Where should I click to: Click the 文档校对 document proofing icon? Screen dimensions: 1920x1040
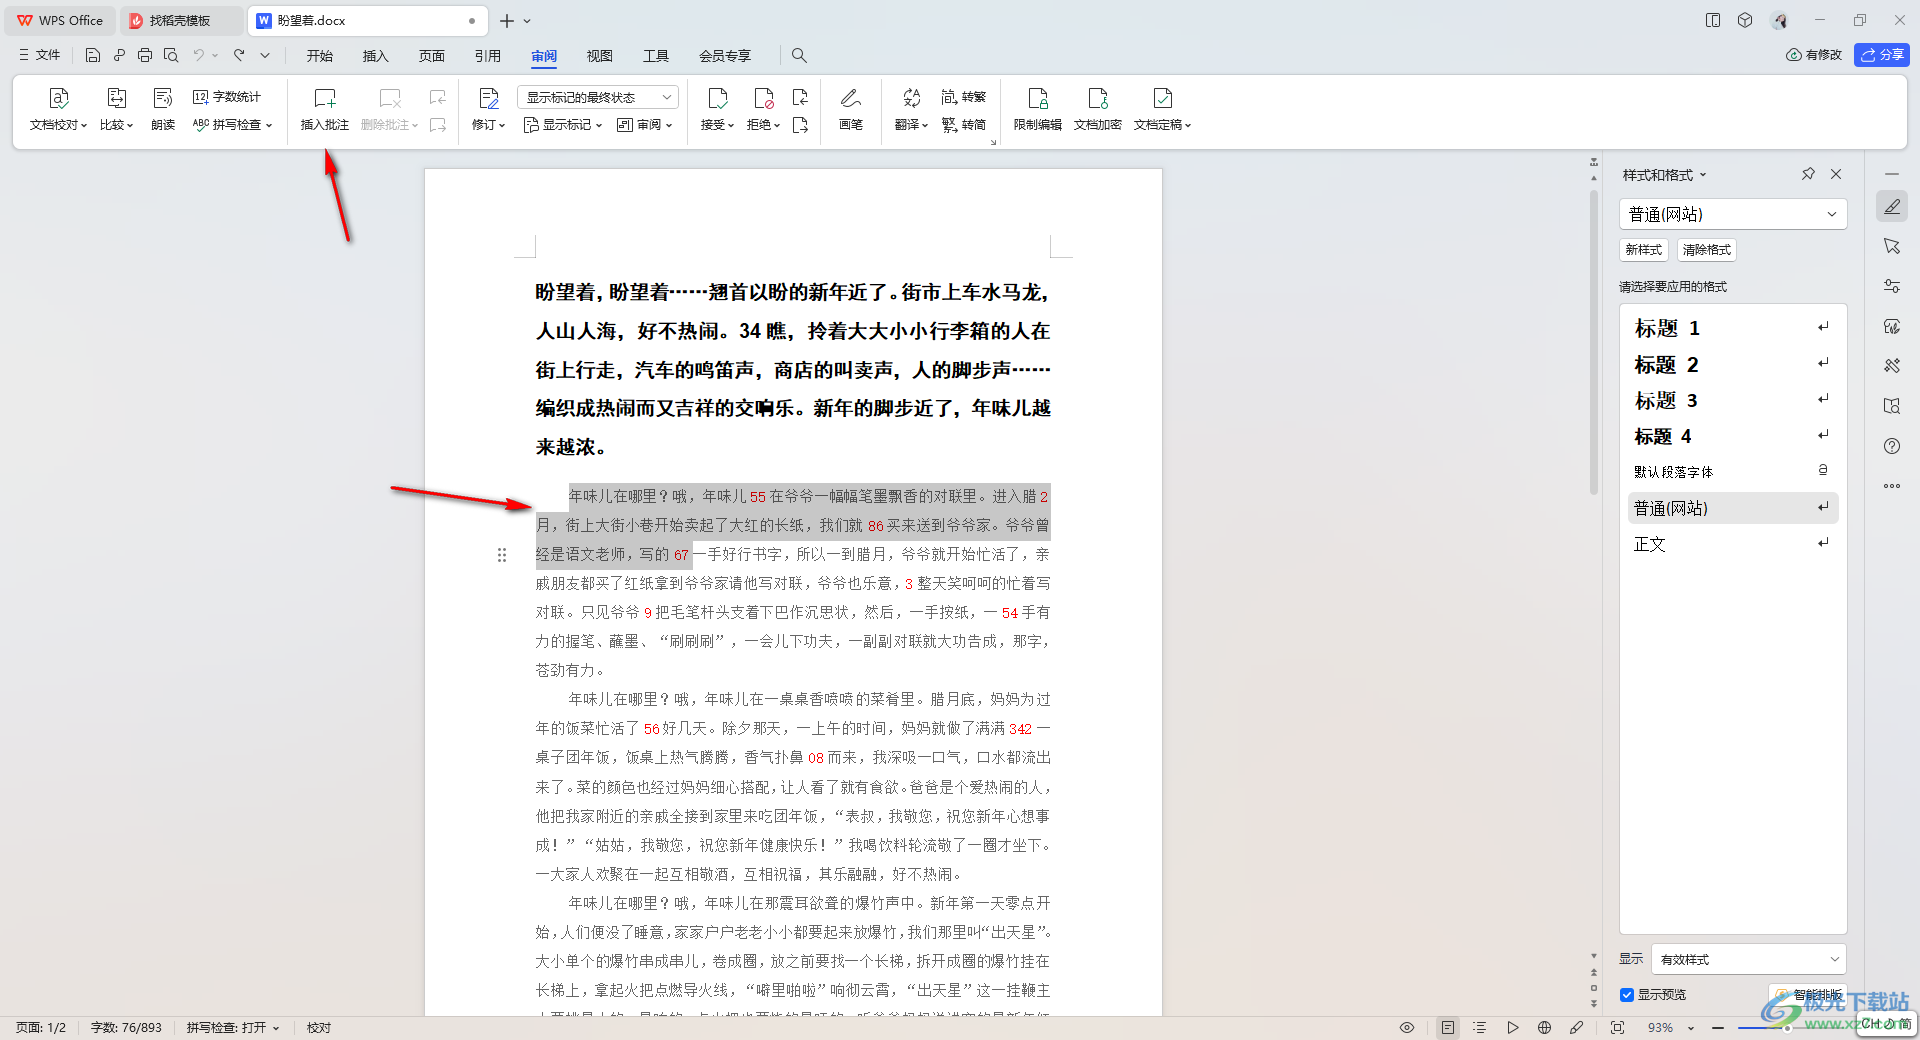tap(58, 98)
